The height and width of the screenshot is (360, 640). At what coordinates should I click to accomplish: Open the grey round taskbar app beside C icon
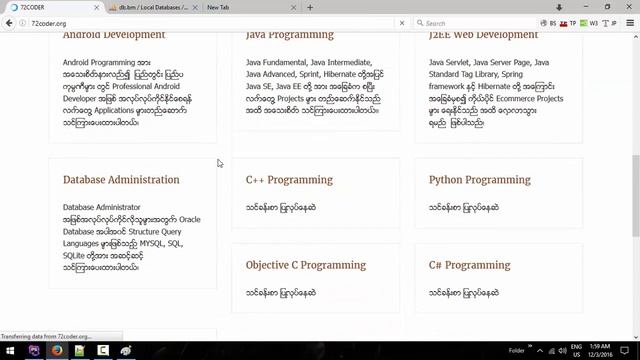point(126,351)
